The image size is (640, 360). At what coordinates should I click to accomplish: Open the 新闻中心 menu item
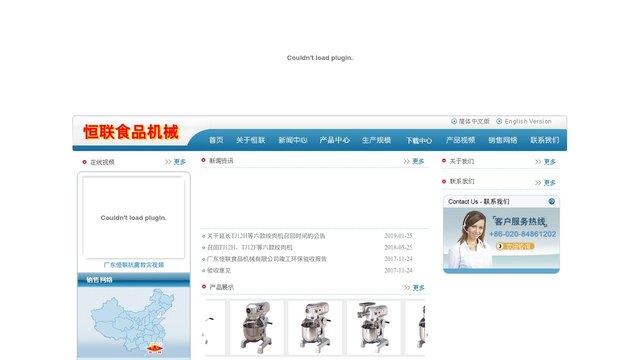[x=293, y=140]
